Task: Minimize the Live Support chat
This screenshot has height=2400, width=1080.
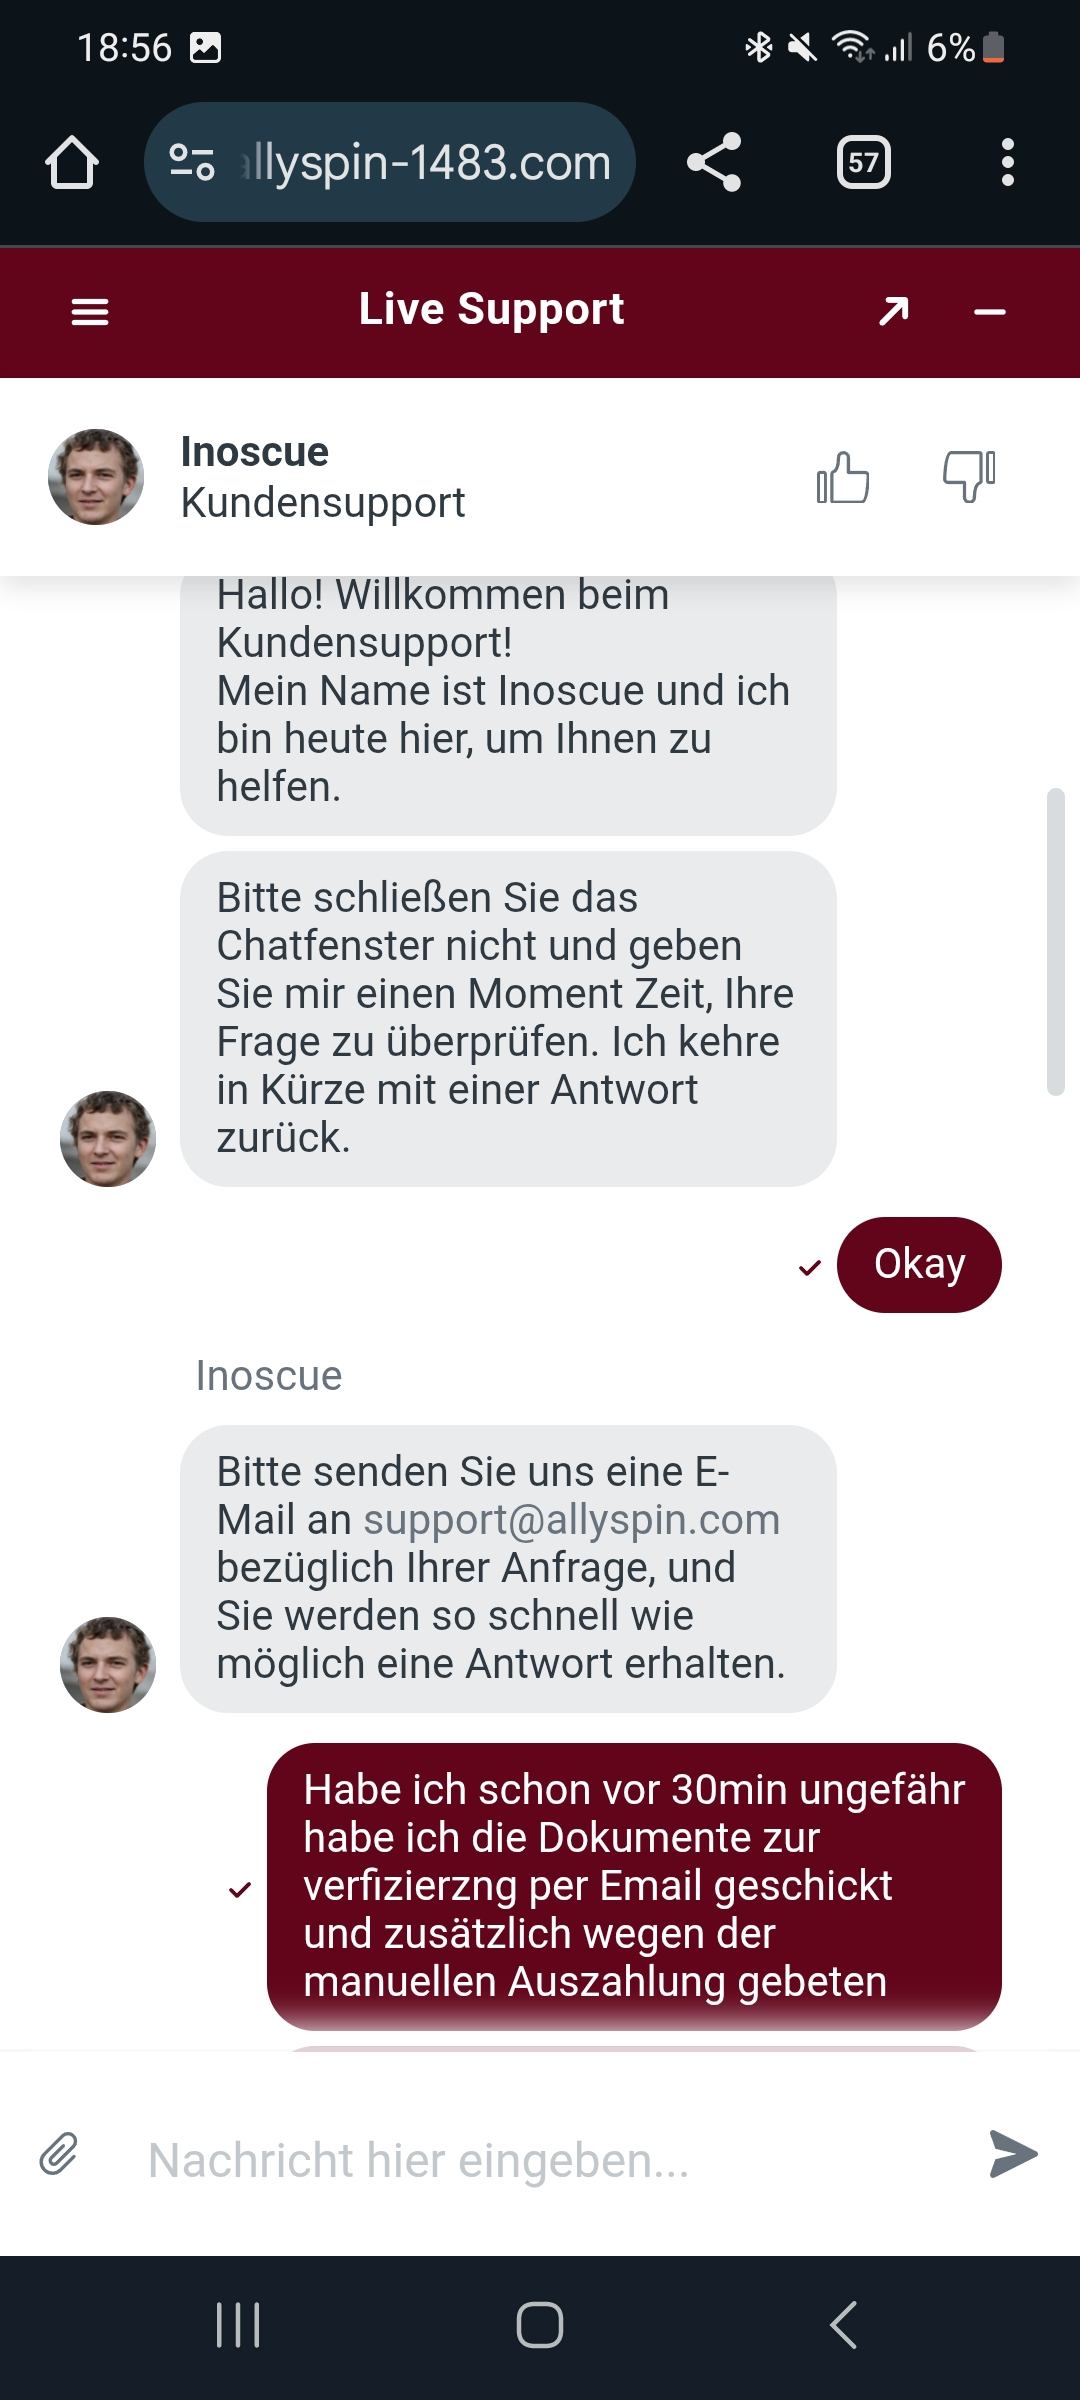Action: pos(989,312)
